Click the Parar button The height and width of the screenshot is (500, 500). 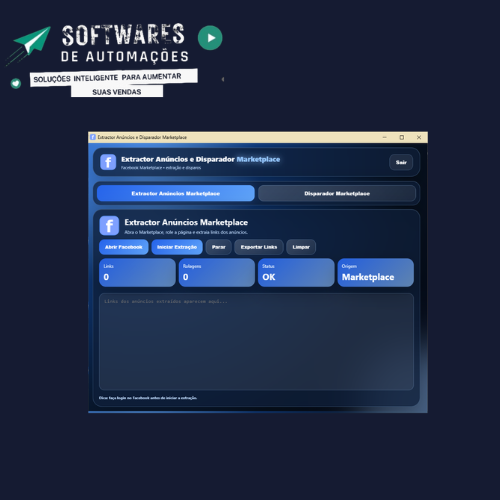[x=219, y=247]
